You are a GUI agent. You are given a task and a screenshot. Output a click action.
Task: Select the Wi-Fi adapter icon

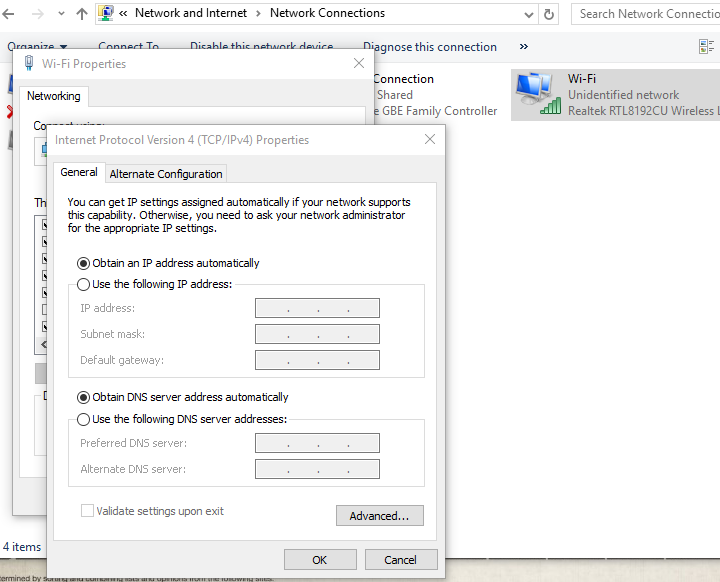(x=538, y=94)
